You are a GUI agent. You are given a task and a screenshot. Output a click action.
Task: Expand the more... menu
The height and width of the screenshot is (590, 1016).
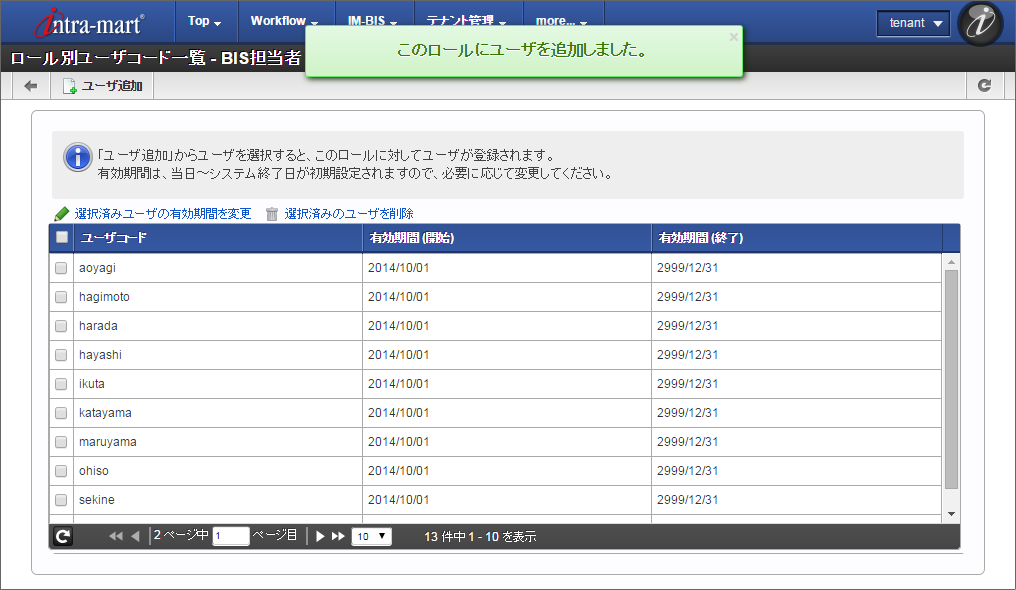[x=561, y=21]
